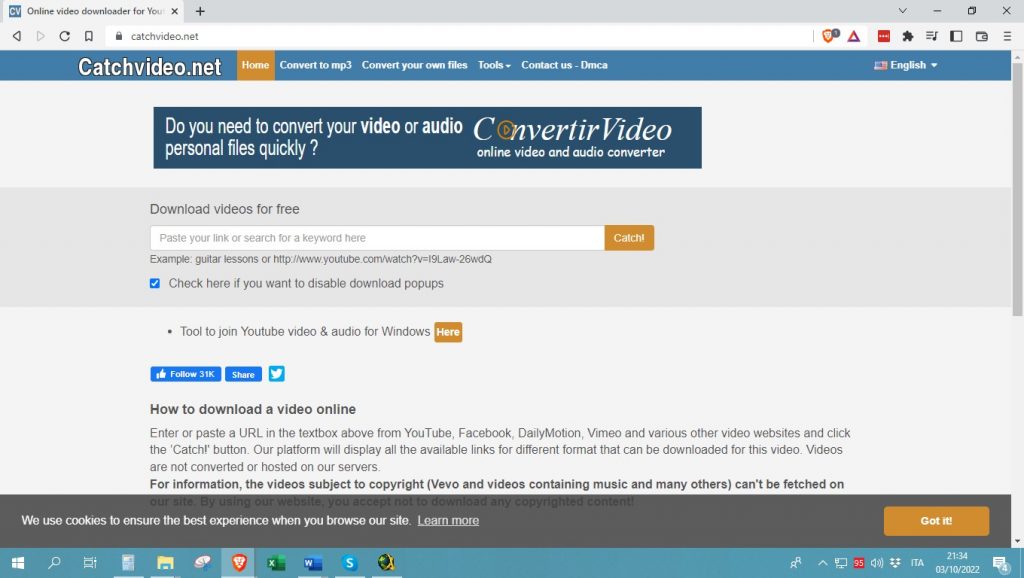Uncheck the disable download popups checkbox
This screenshot has width=1024, height=578.
(x=155, y=283)
